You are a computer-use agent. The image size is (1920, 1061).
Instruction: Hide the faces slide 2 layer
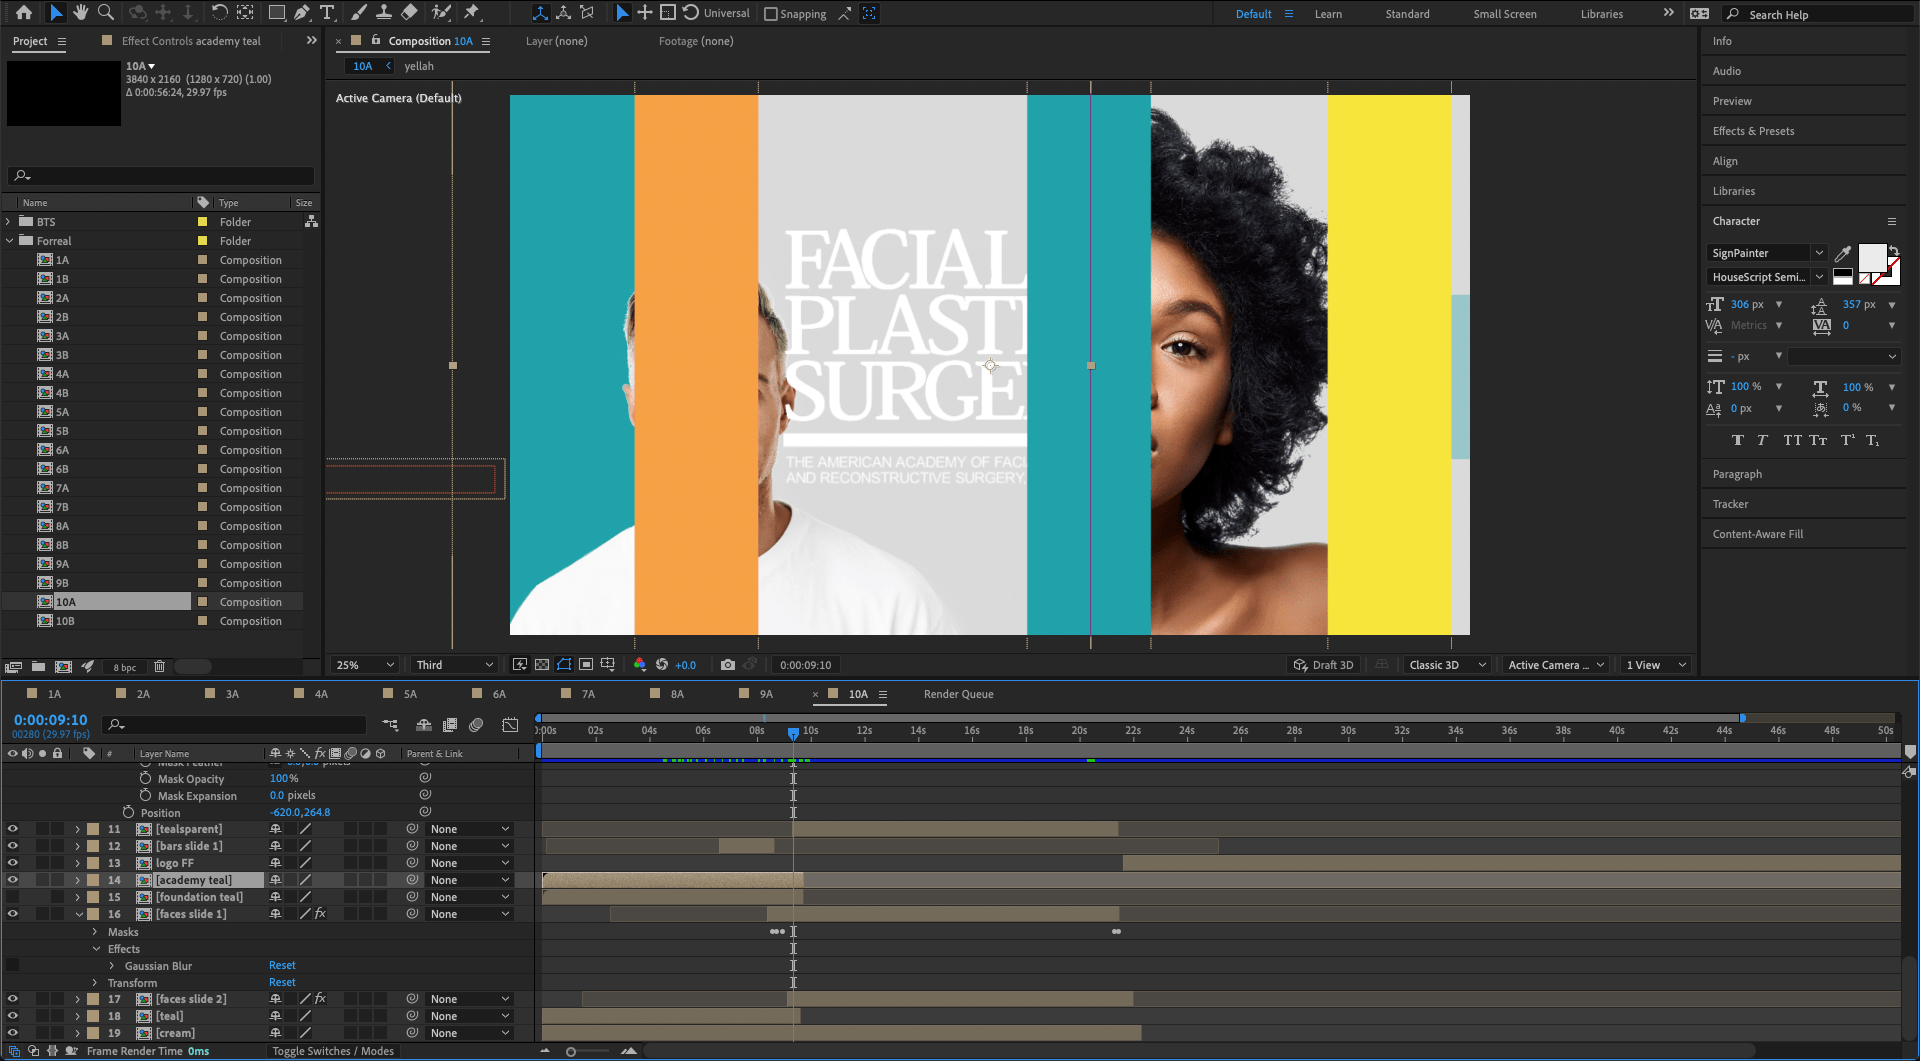coord(13,999)
